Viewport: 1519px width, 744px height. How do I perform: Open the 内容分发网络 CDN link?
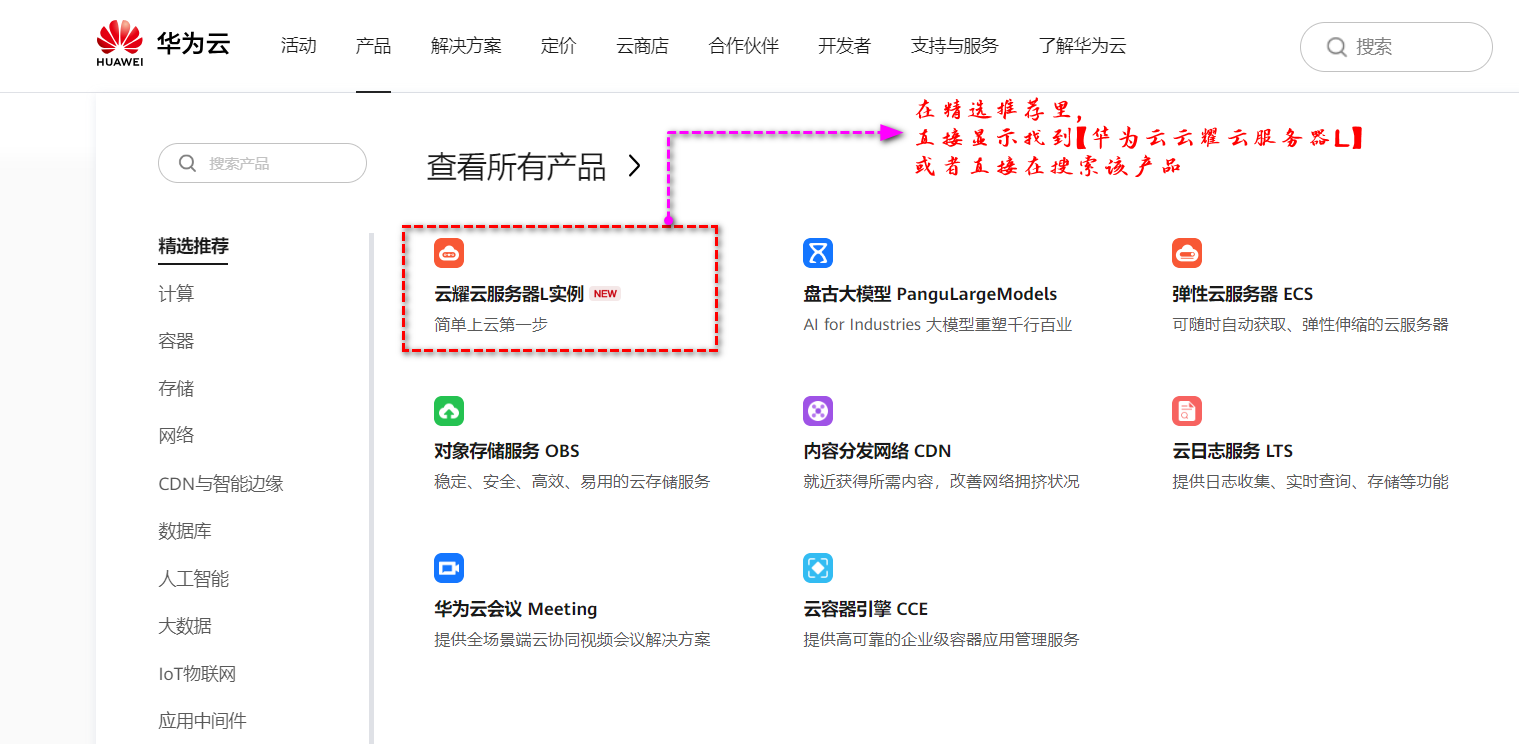point(877,451)
